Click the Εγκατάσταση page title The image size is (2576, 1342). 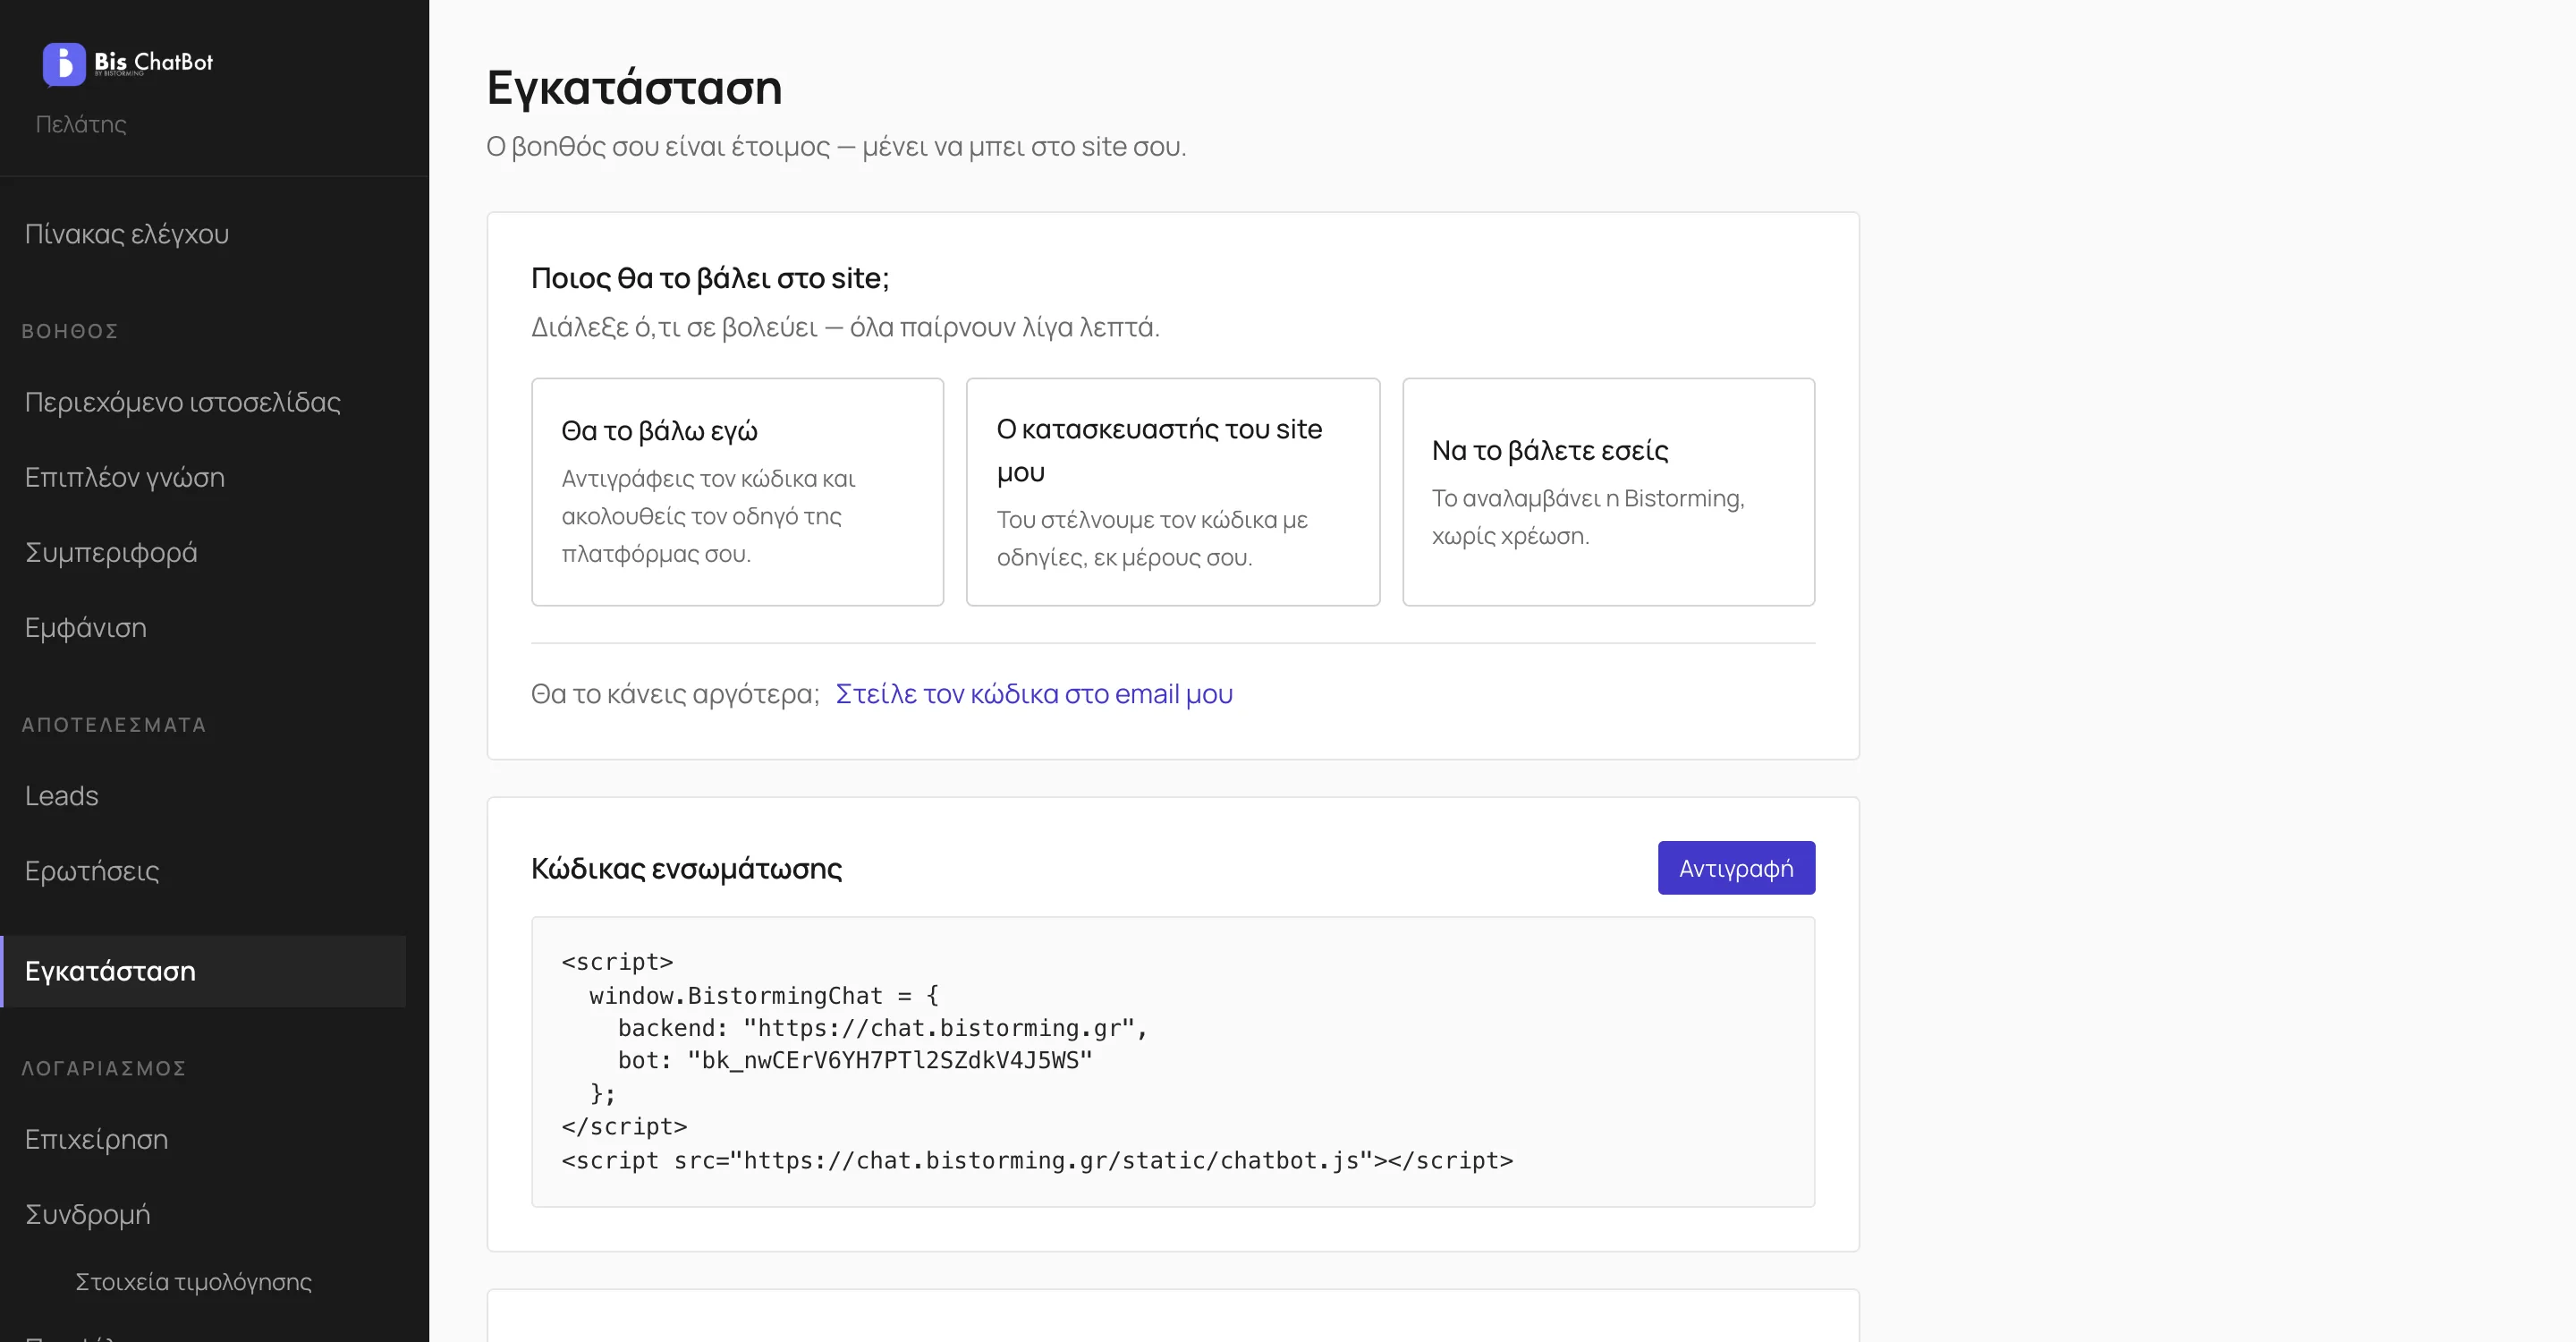click(634, 87)
